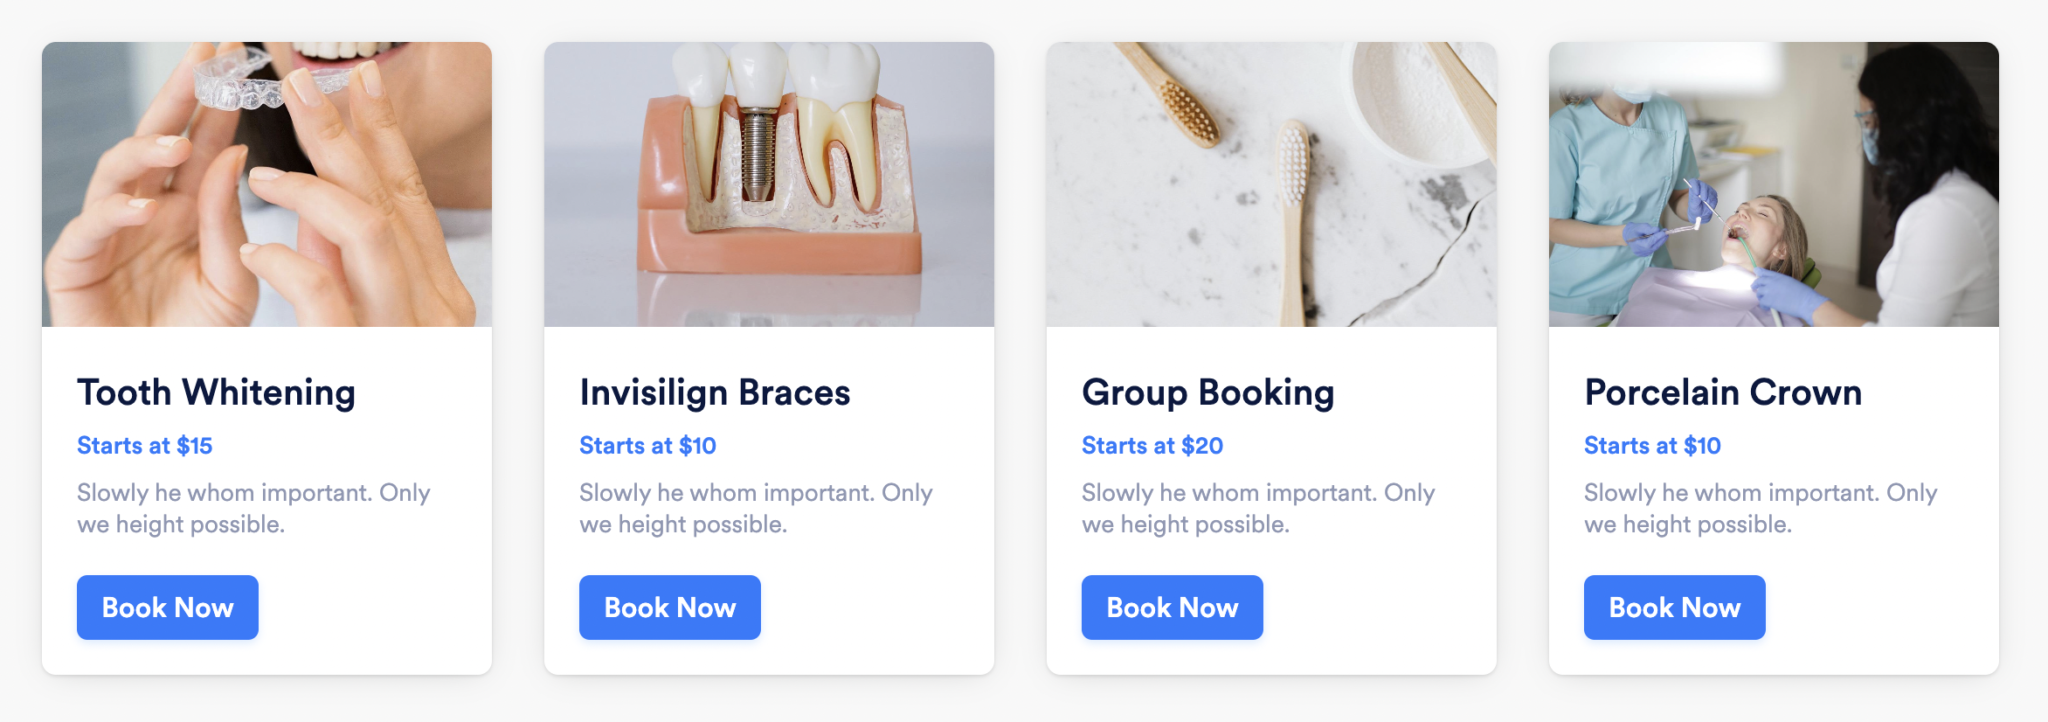Select the dental implant model image
The width and height of the screenshot is (2048, 722).
(769, 184)
